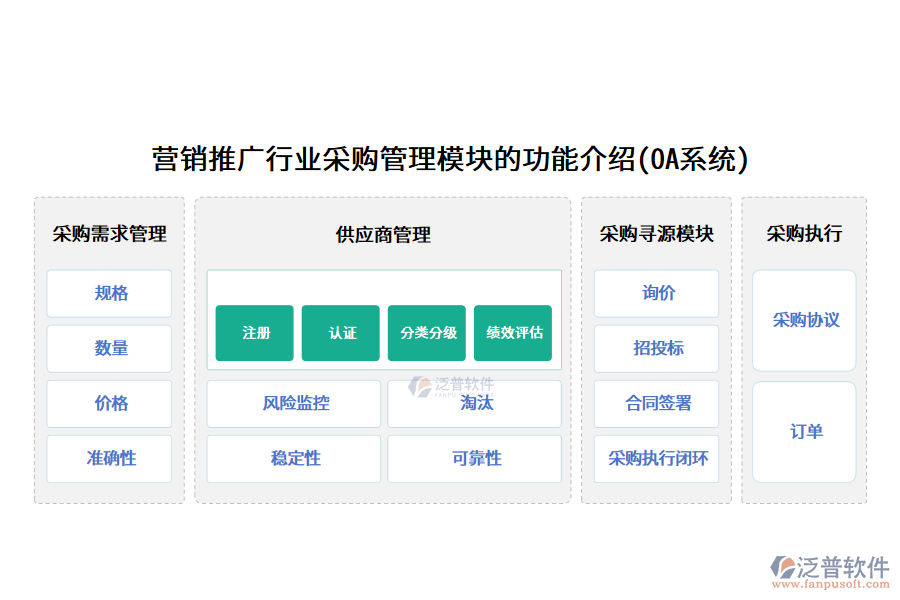This screenshot has height=600, width=900.
Task: Select the 稳定性 box
Action: point(294,459)
